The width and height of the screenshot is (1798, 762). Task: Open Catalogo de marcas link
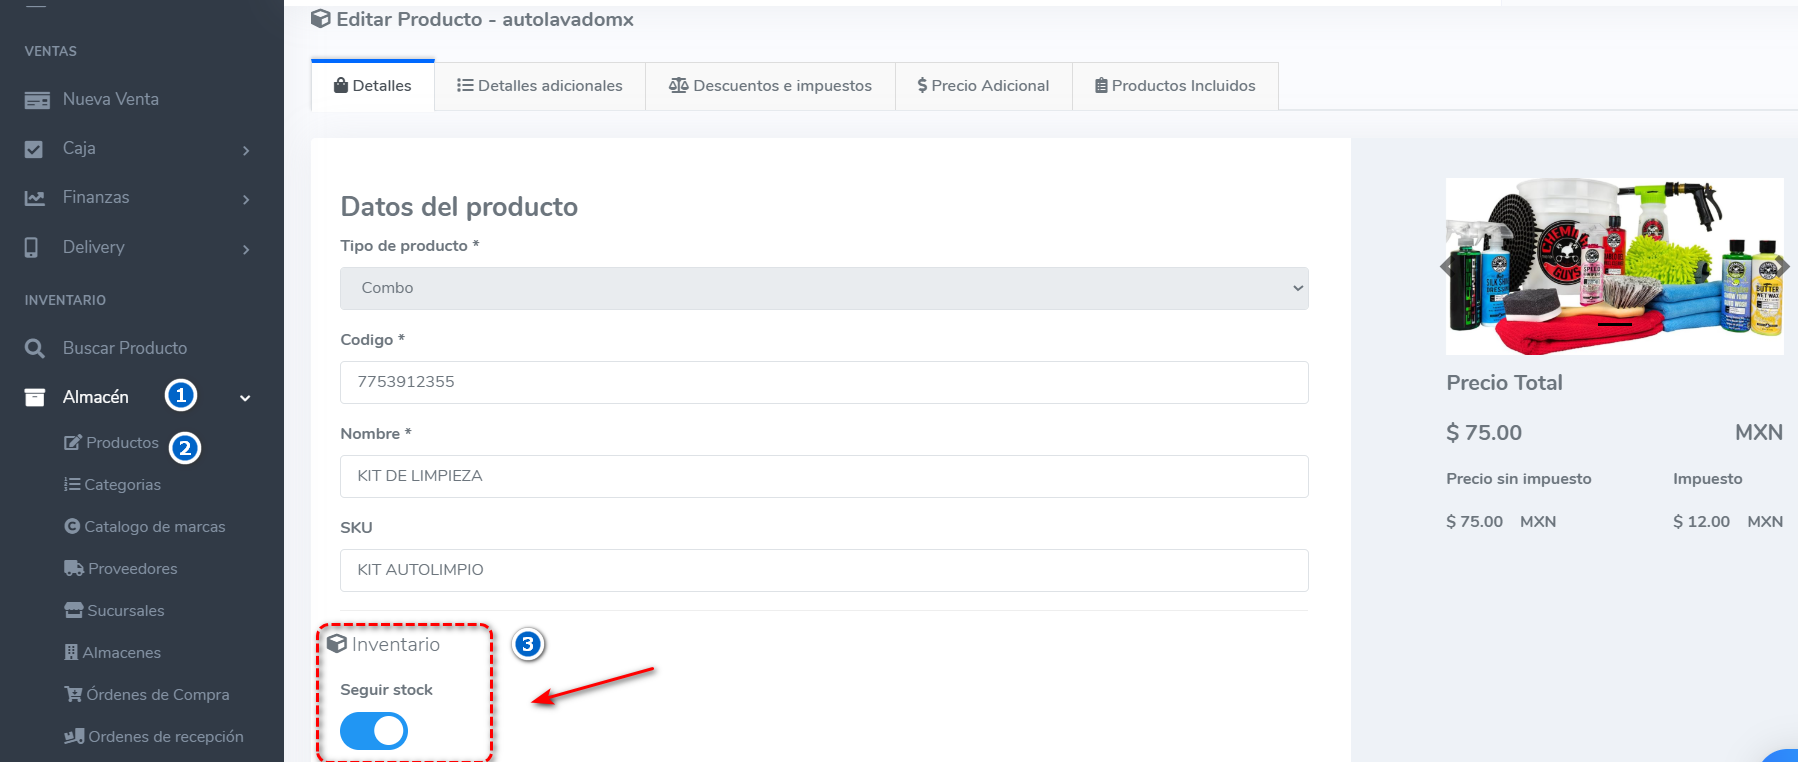click(x=154, y=527)
